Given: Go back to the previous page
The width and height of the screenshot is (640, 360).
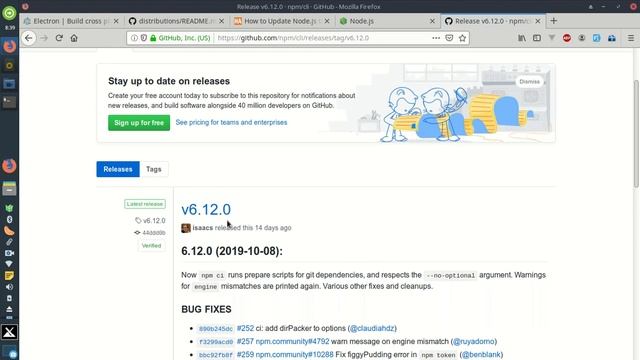Looking at the screenshot, I should [x=28, y=38].
